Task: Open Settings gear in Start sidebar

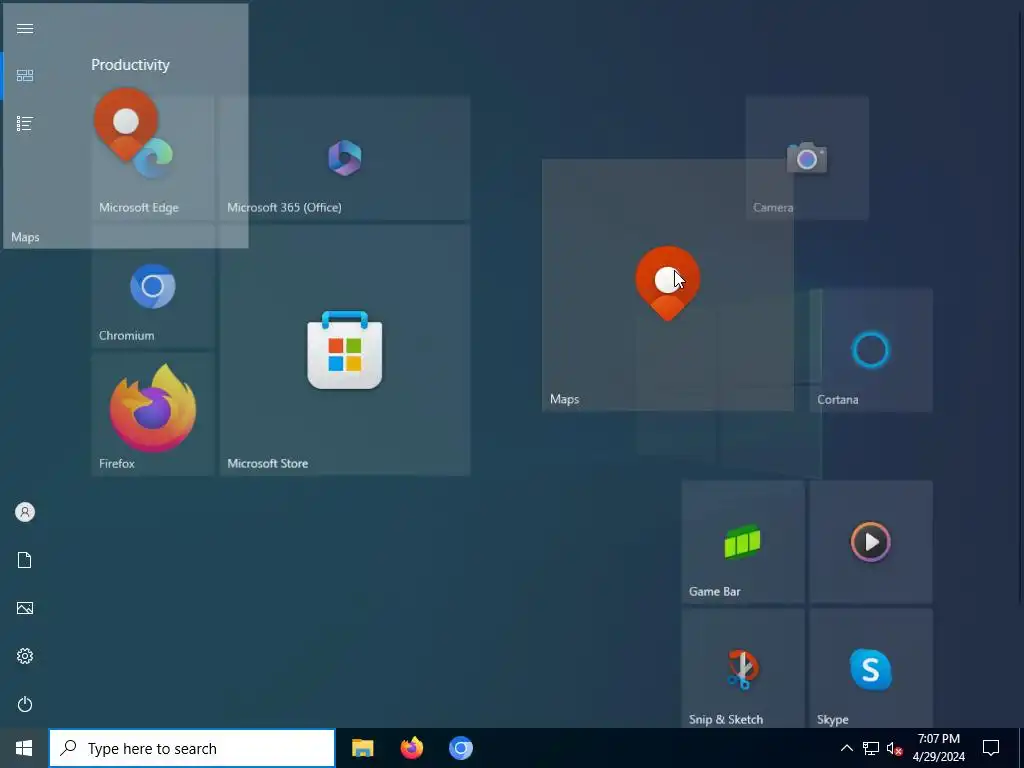Action: click(x=25, y=656)
